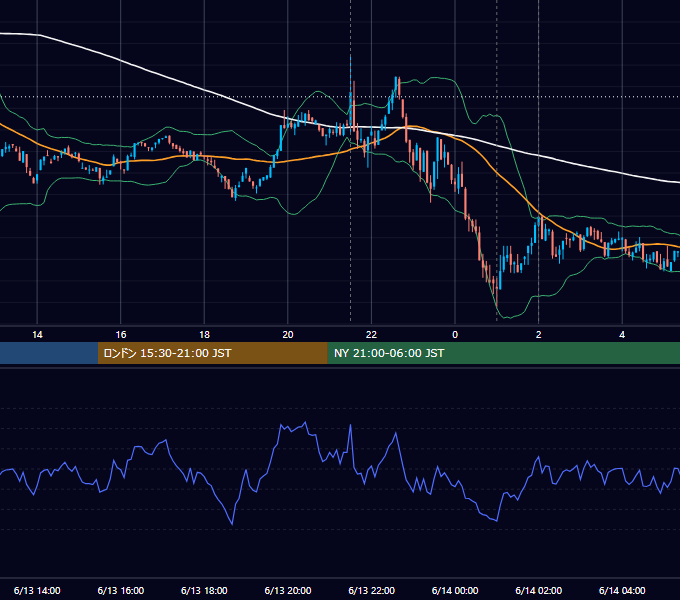Click the 14 hour label on price chart axis

click(37, 335)
